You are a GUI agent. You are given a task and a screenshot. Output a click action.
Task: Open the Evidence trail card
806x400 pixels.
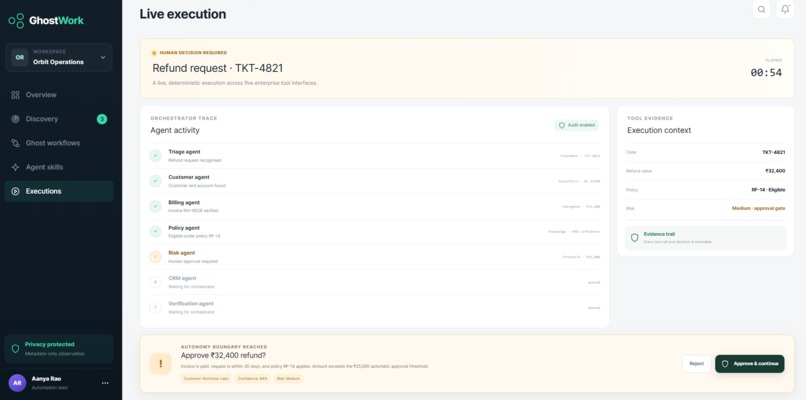tap(705, 238)
